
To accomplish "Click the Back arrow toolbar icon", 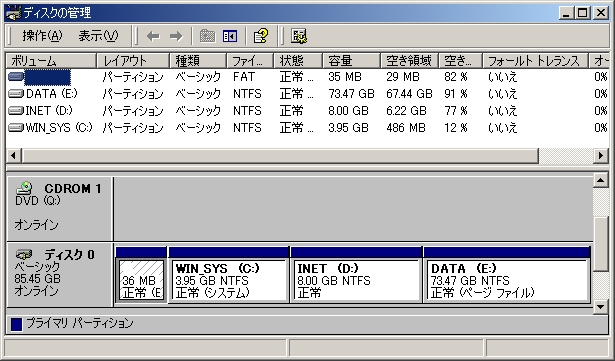I will point(153,36).
